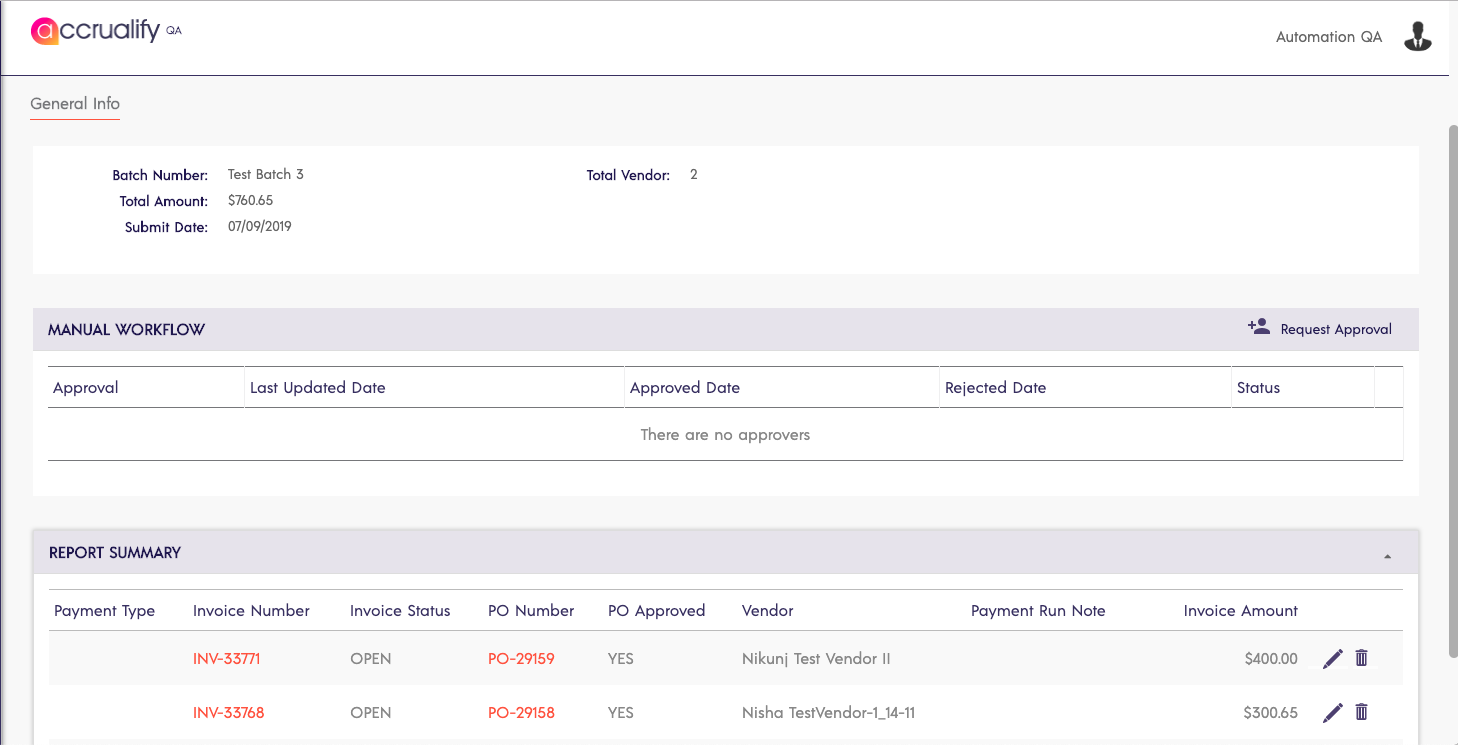Screen dimensions: 1458x745
Task: Open purchase order link PO-29158
Action: click(521, 713)
